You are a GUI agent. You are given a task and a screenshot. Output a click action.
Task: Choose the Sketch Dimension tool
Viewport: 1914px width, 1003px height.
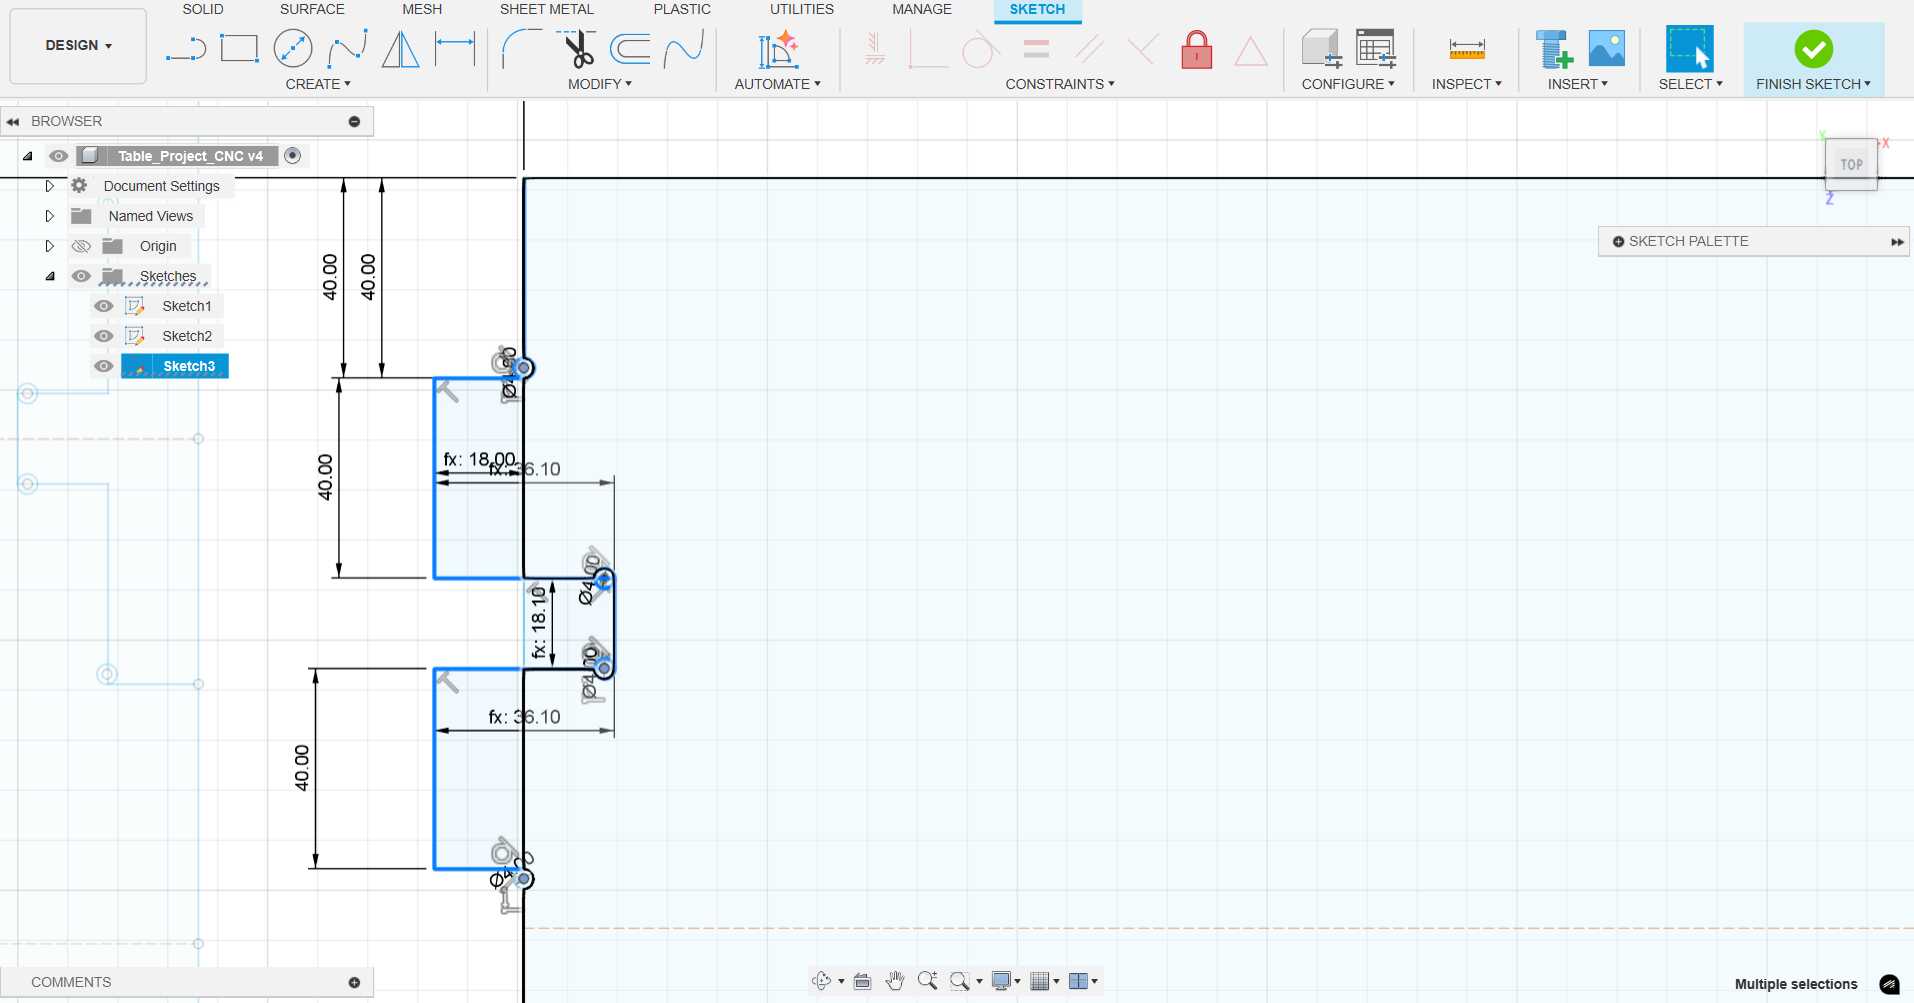click(x=455, y=49)
